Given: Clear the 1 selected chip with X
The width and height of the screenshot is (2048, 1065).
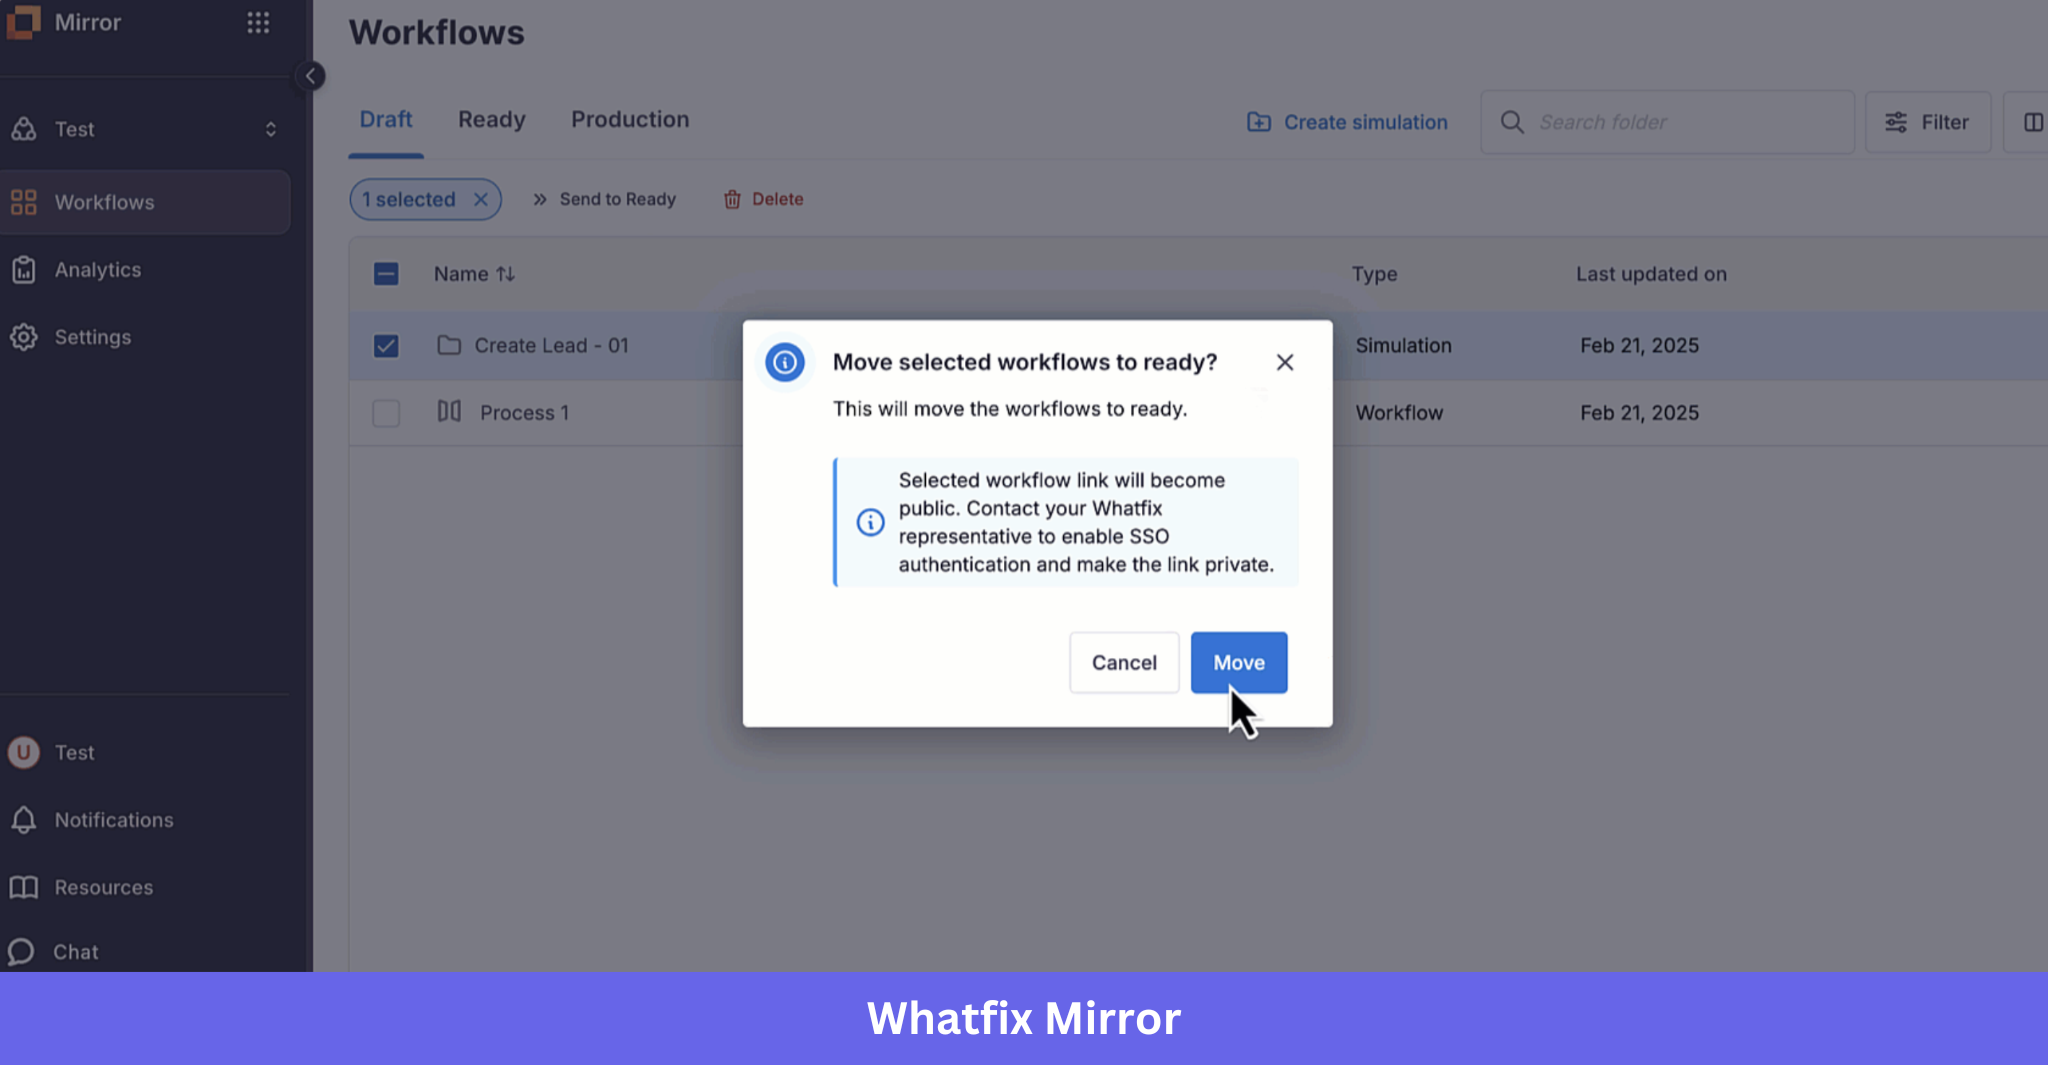Looking at the screenshot, I should 481,199.
